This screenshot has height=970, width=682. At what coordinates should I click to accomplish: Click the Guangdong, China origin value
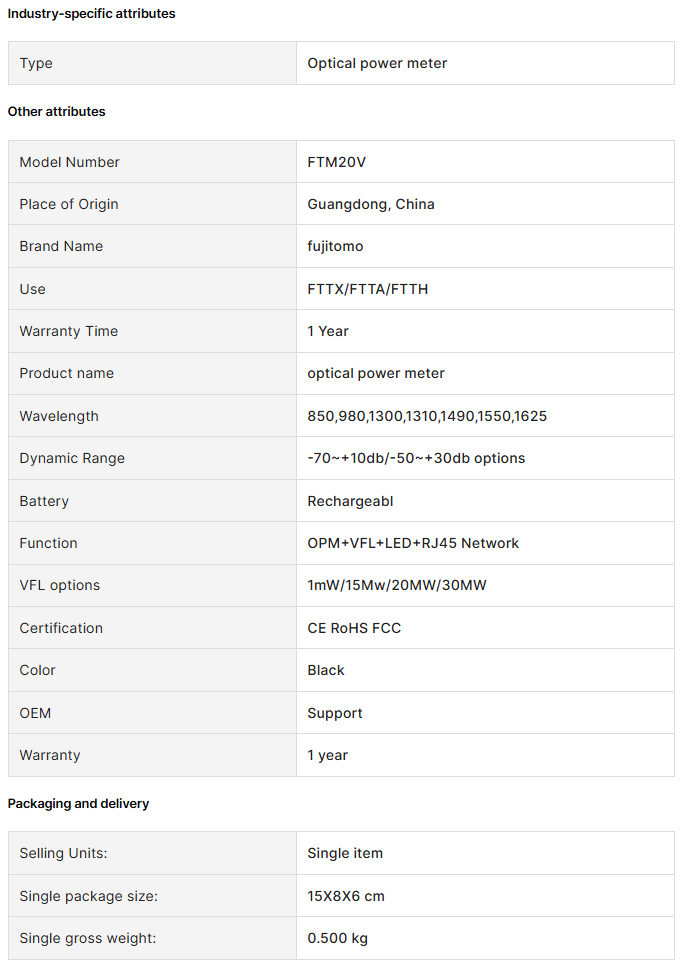click(x=371, y=204)
